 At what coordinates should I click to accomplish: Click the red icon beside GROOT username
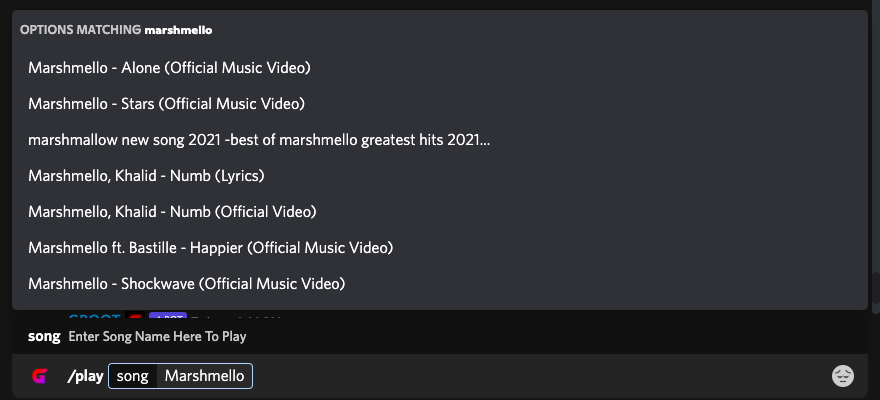click(131, 316)
